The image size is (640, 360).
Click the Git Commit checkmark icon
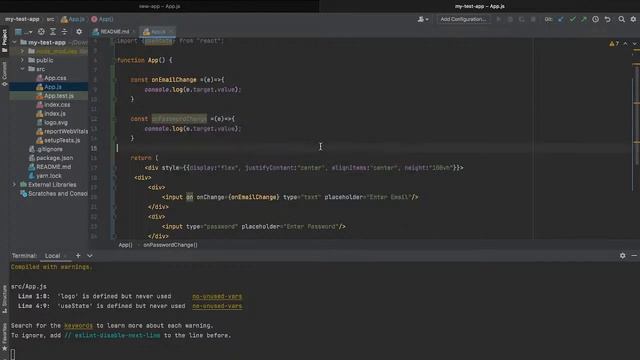click(x=573, y=19)
